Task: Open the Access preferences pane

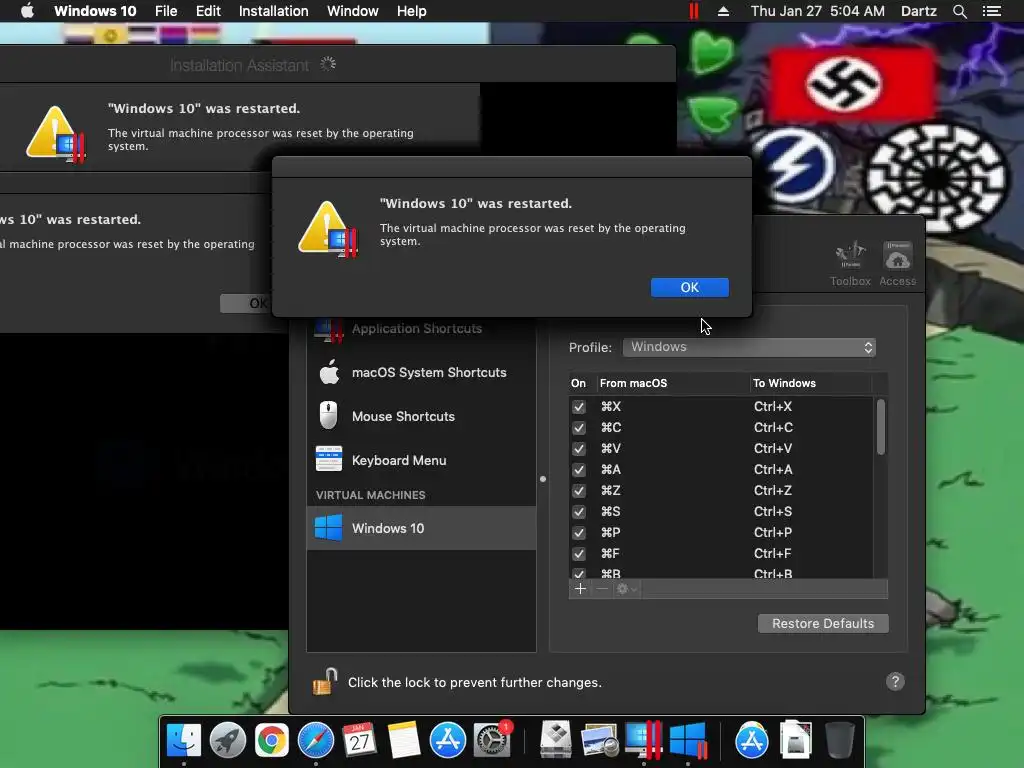Action: point(897,264)
